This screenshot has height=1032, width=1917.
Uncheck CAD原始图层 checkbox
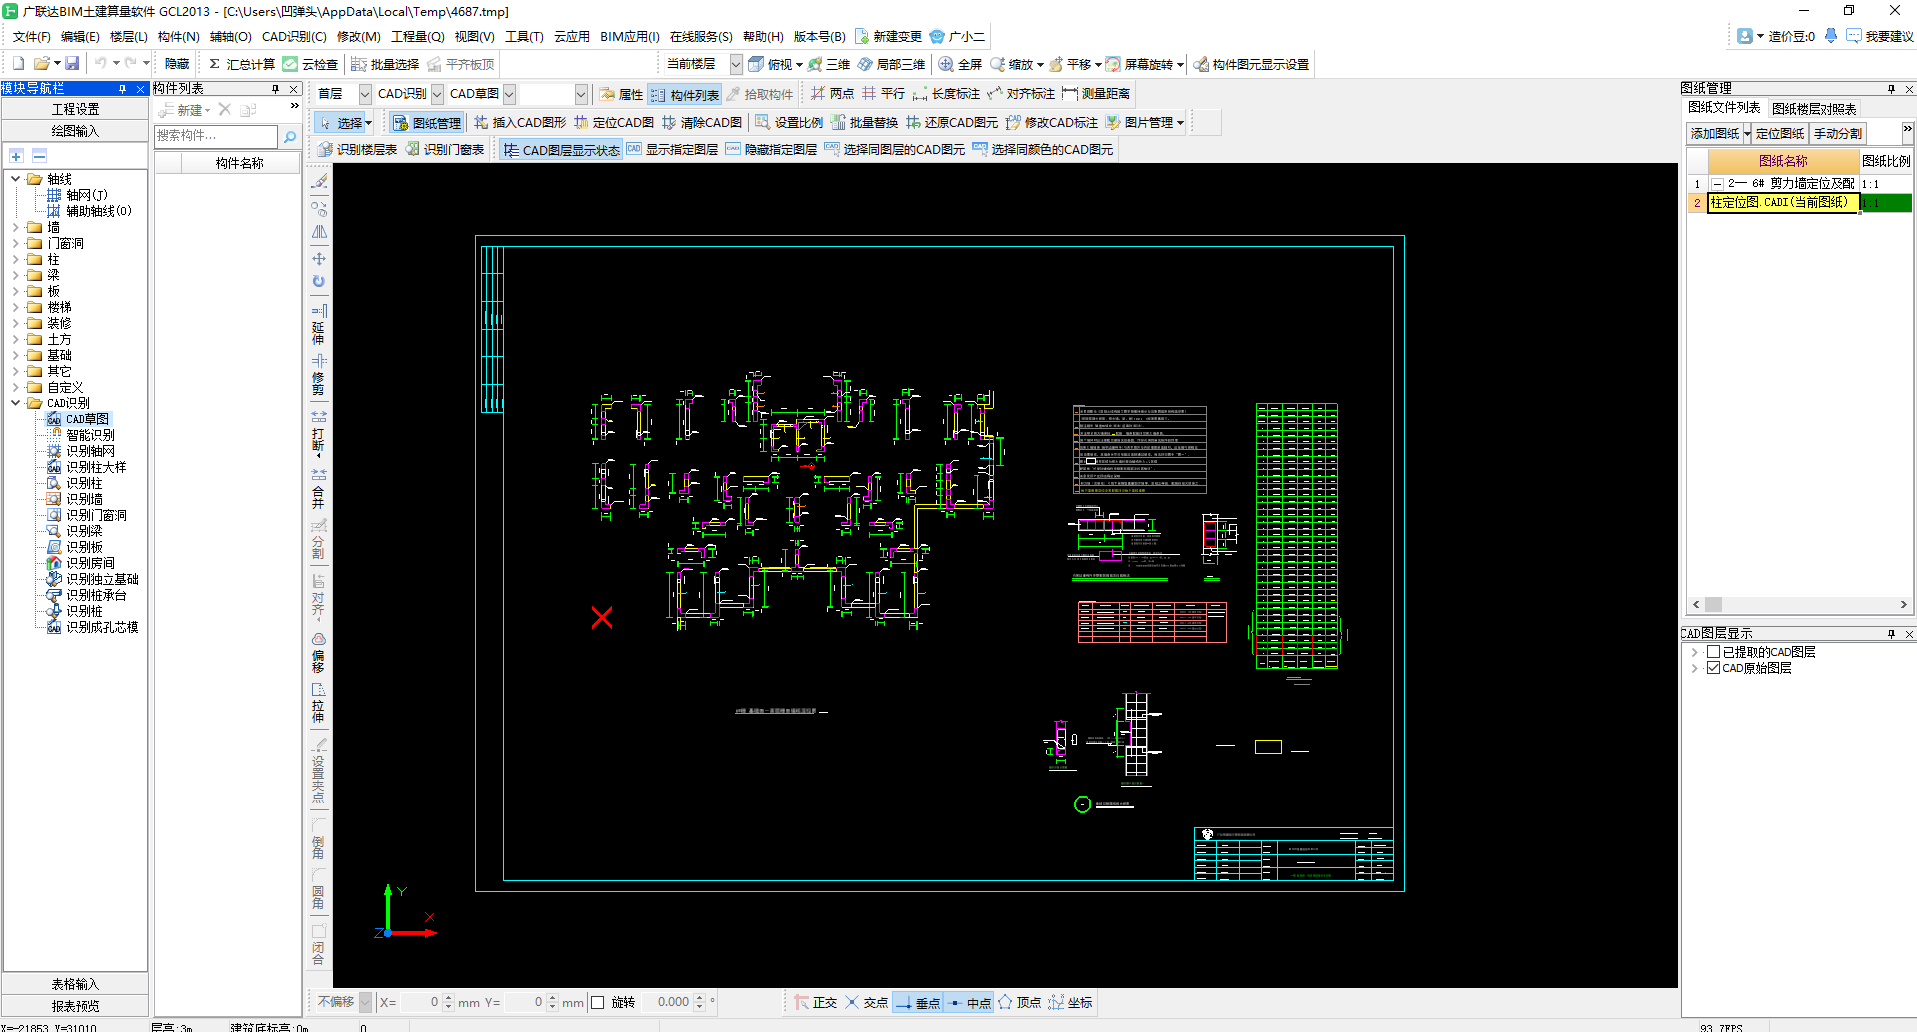pyautogui.click(x=1713, y=668)
